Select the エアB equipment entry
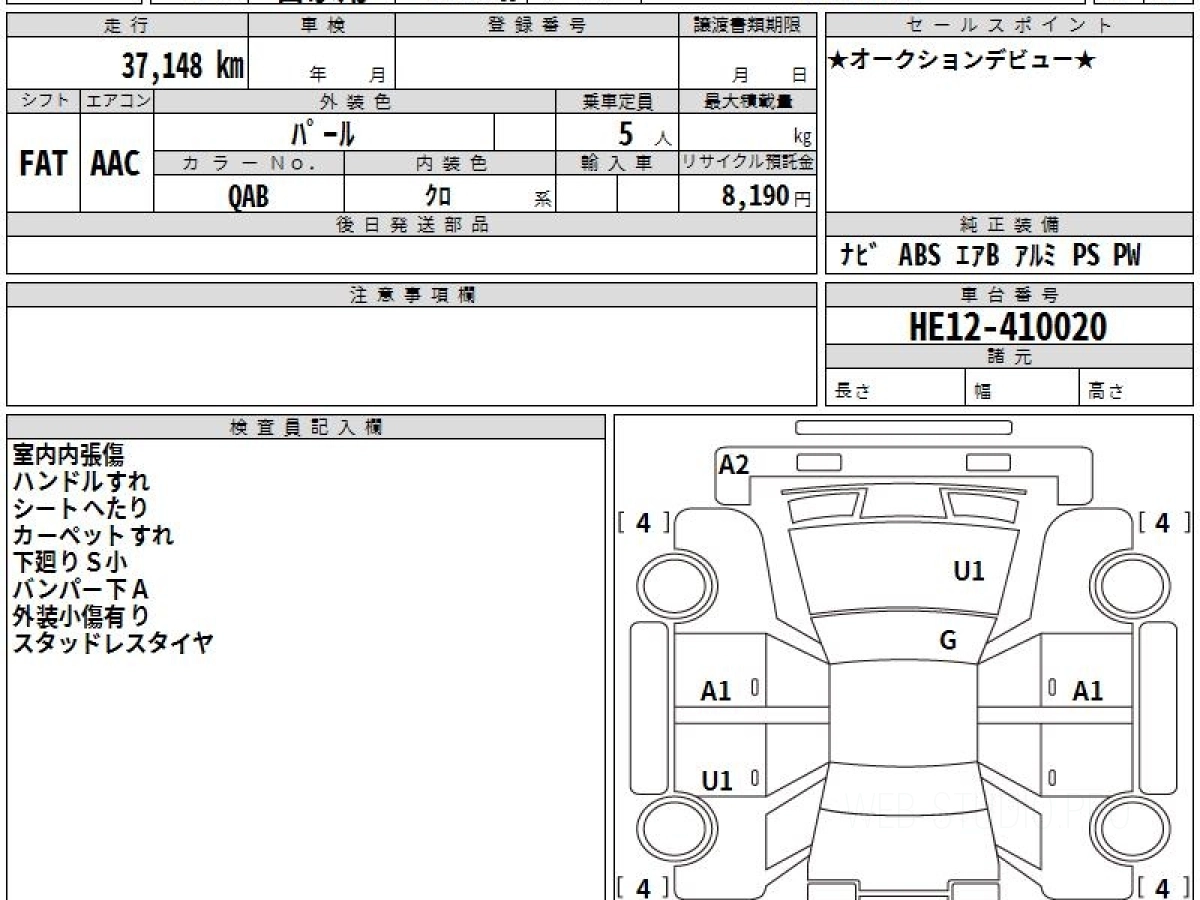This screenshot has height=900, width=1200. pyautogui.click(x=977, y=256)
